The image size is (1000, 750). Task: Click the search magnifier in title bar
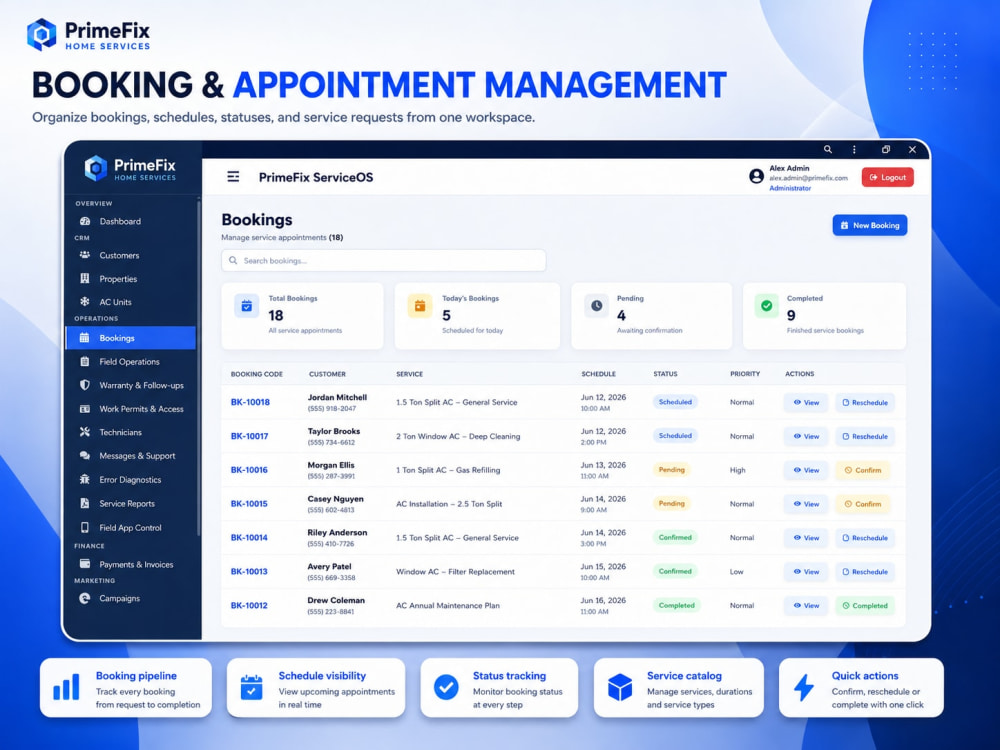[828, 149]
